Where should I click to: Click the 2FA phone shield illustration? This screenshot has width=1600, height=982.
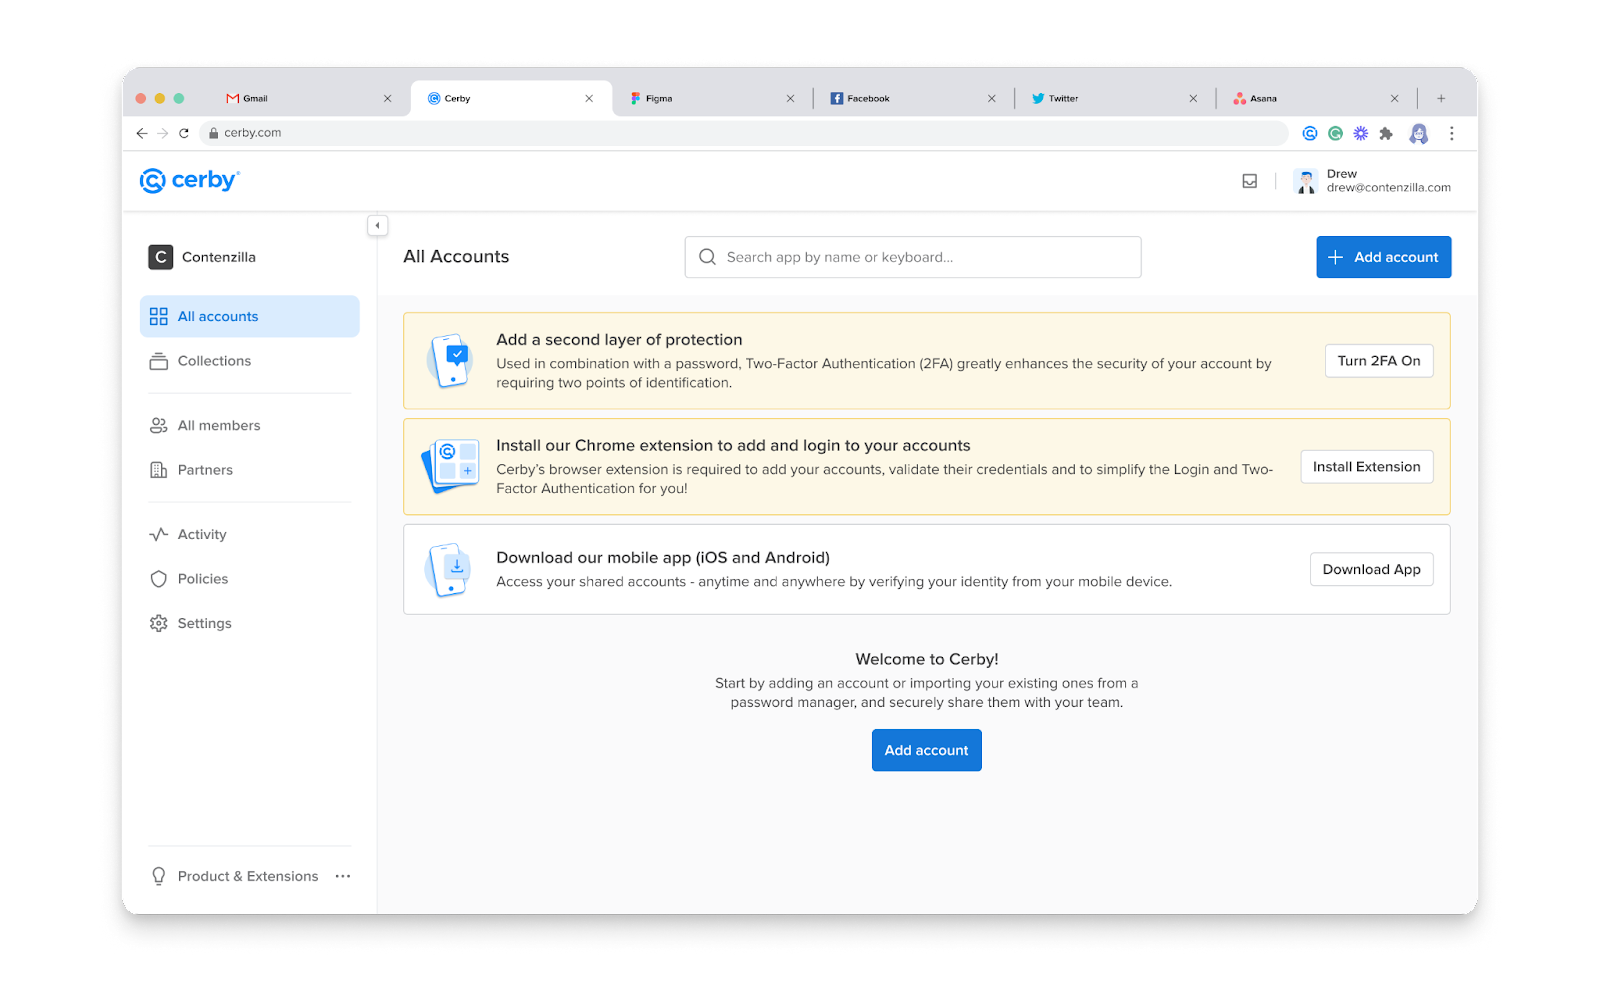point(450,360)
